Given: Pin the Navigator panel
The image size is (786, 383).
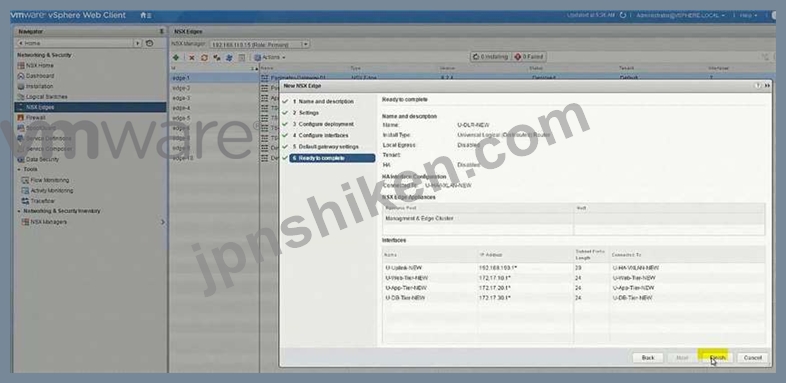Looking at the screenshot, I should [x=161, y=31].
